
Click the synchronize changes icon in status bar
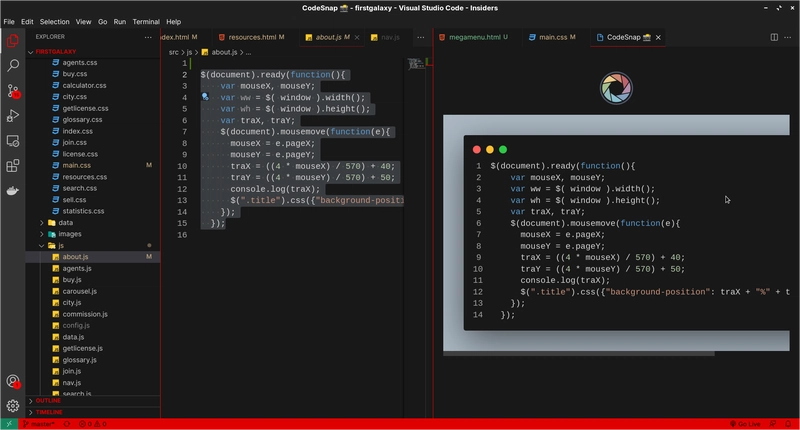[x=67, y=424]
